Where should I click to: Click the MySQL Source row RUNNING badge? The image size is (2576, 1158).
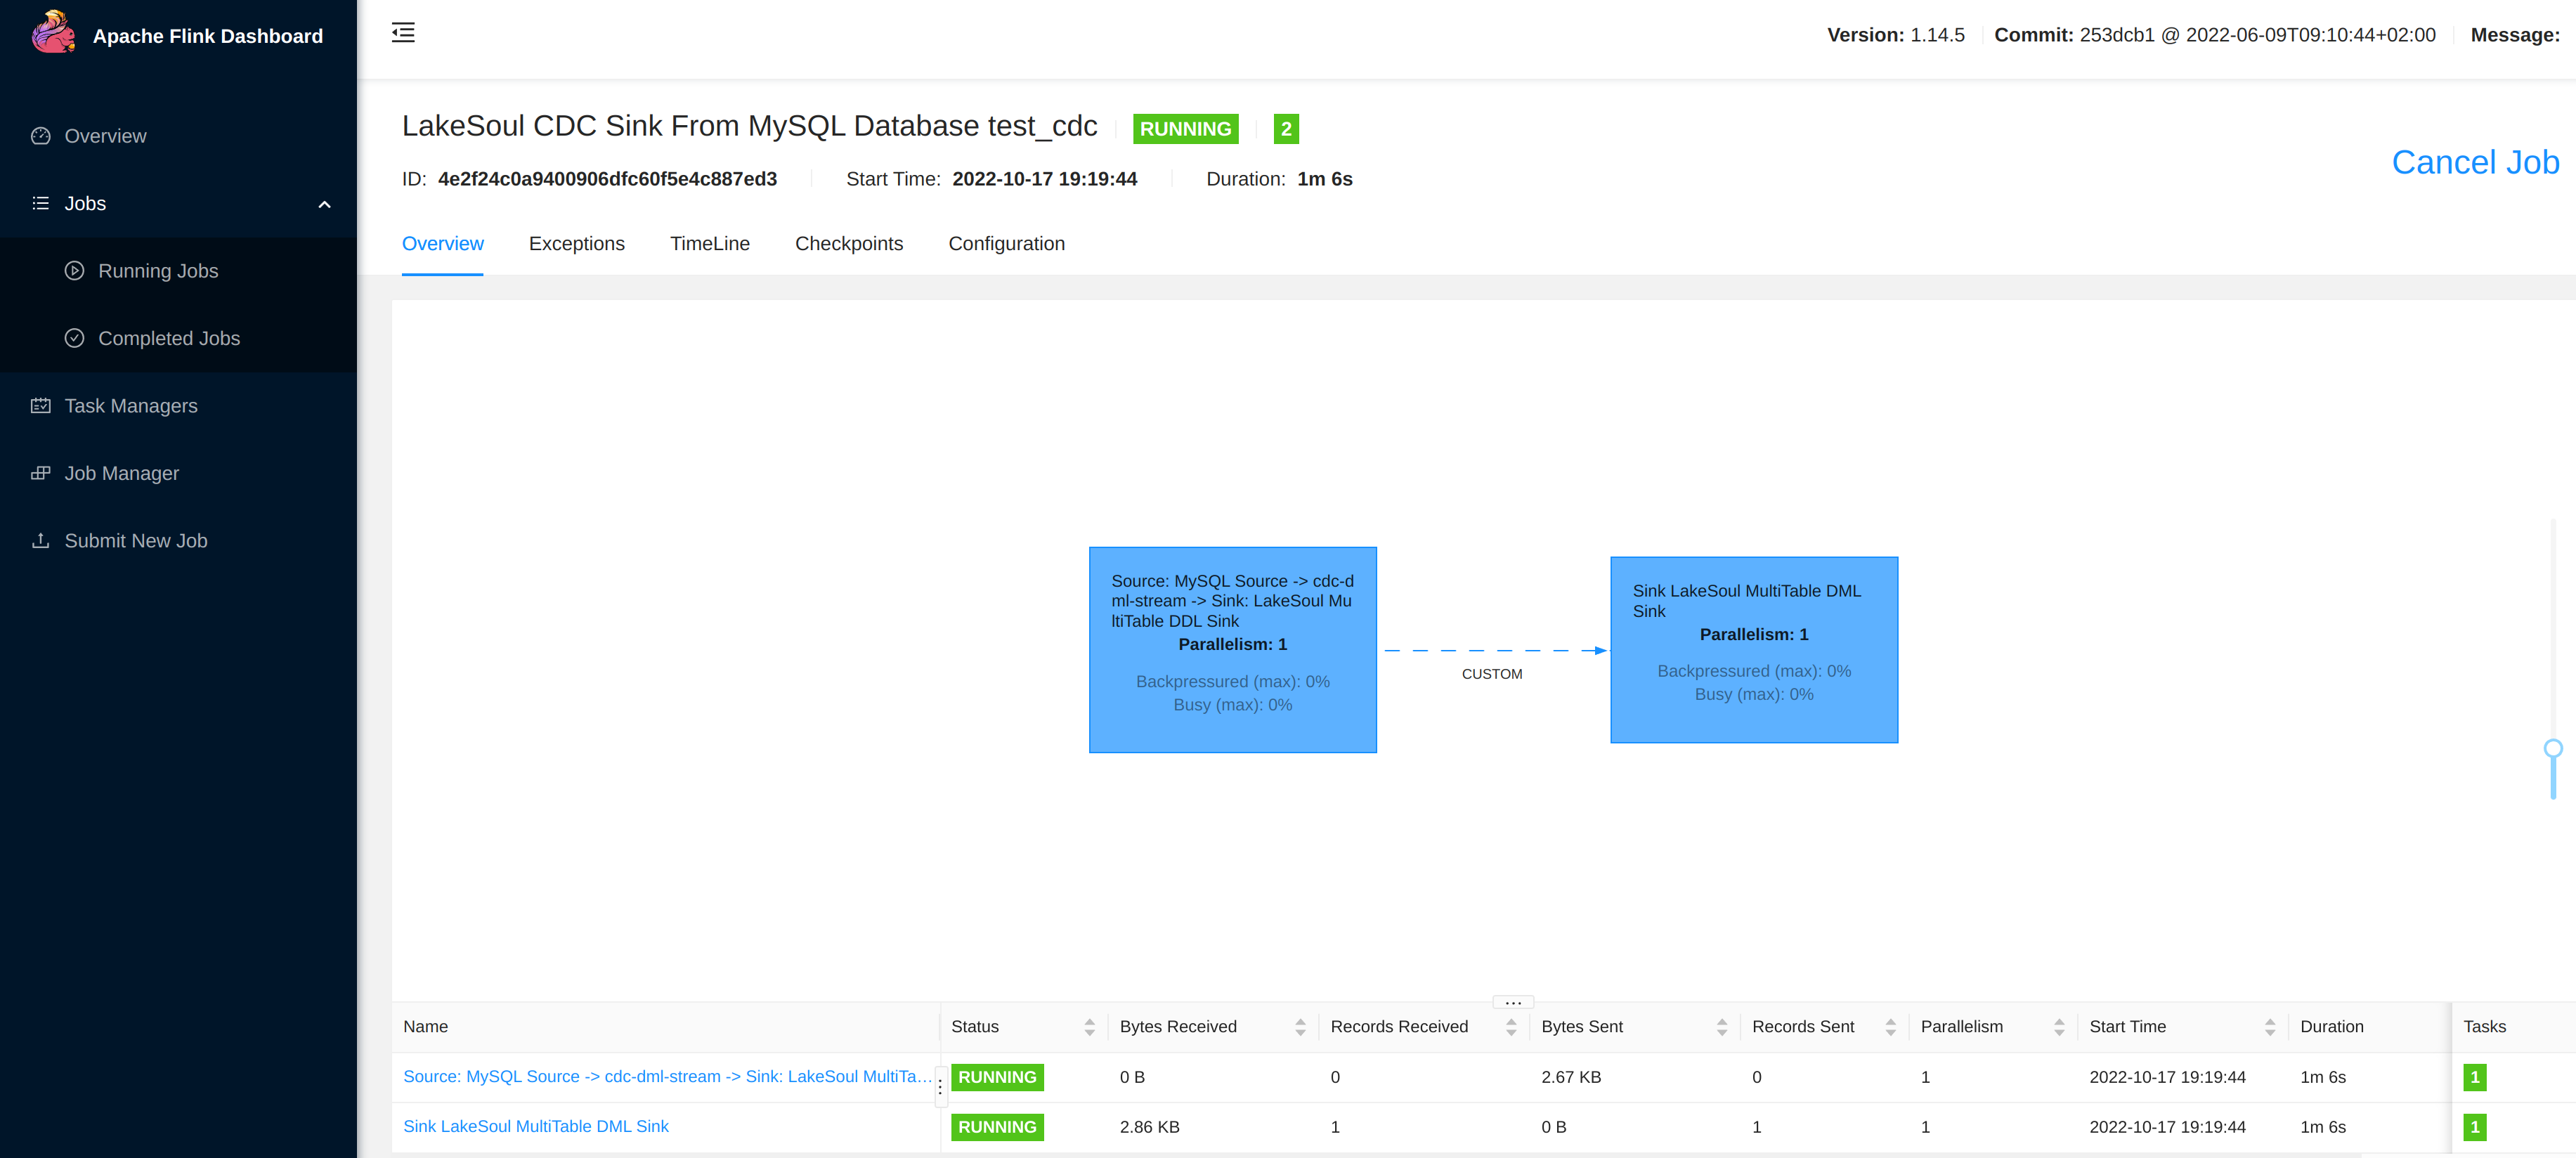997,1077
